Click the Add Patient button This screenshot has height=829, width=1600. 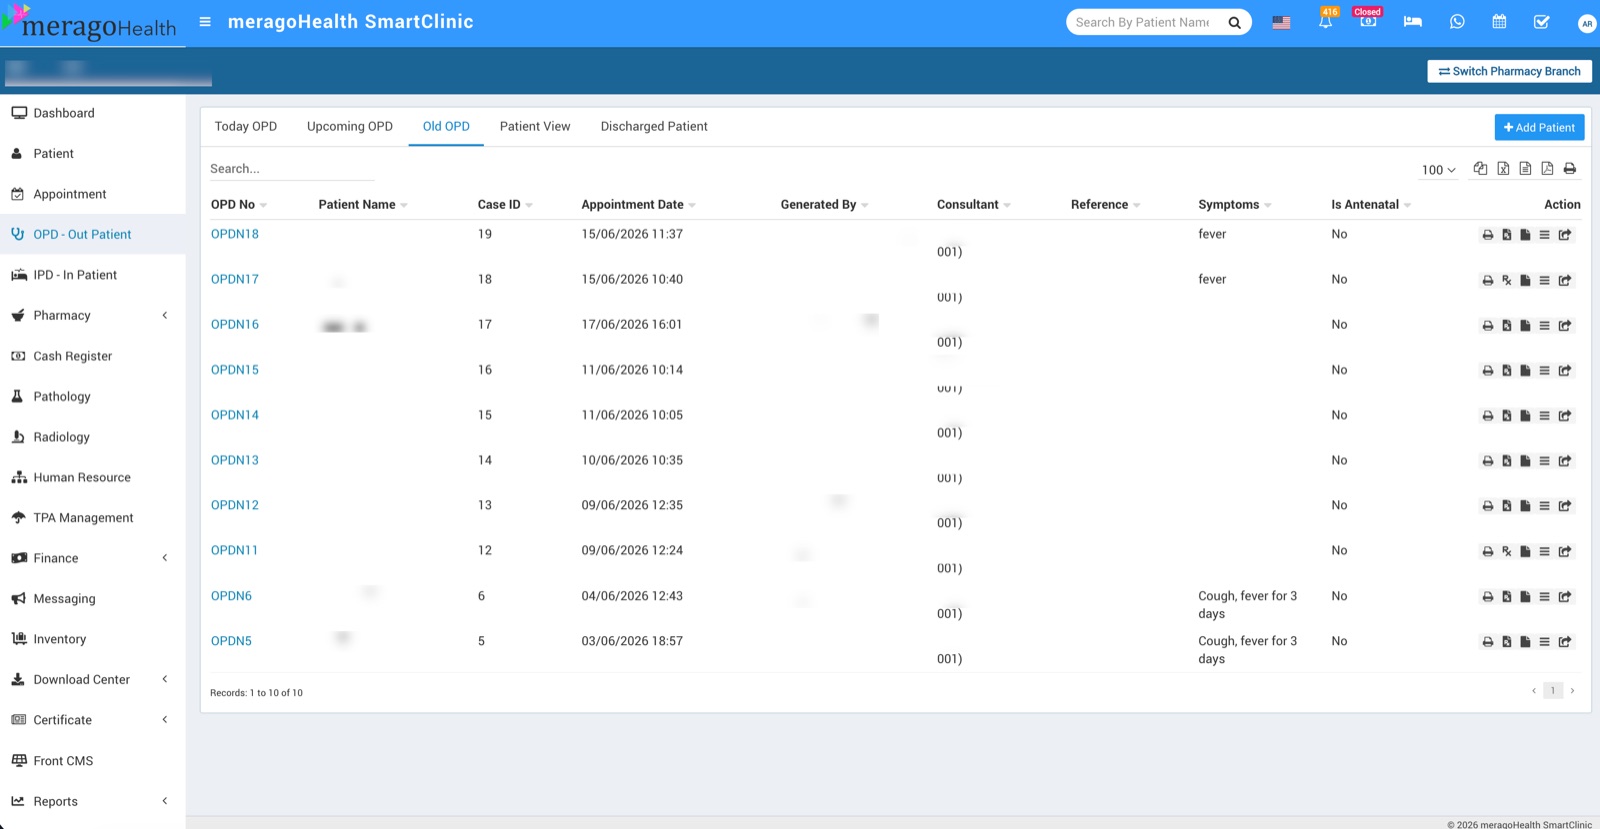coord(1539,127)
